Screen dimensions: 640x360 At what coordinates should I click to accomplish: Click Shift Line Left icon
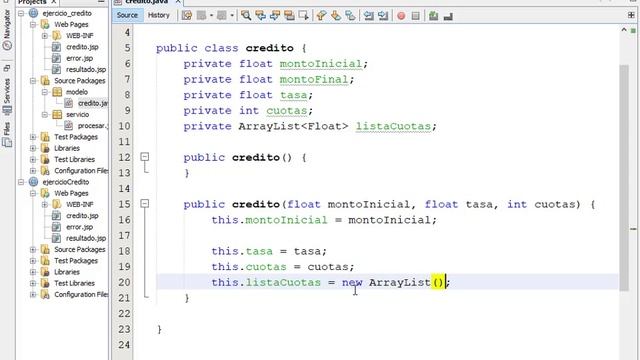(369, 16)
